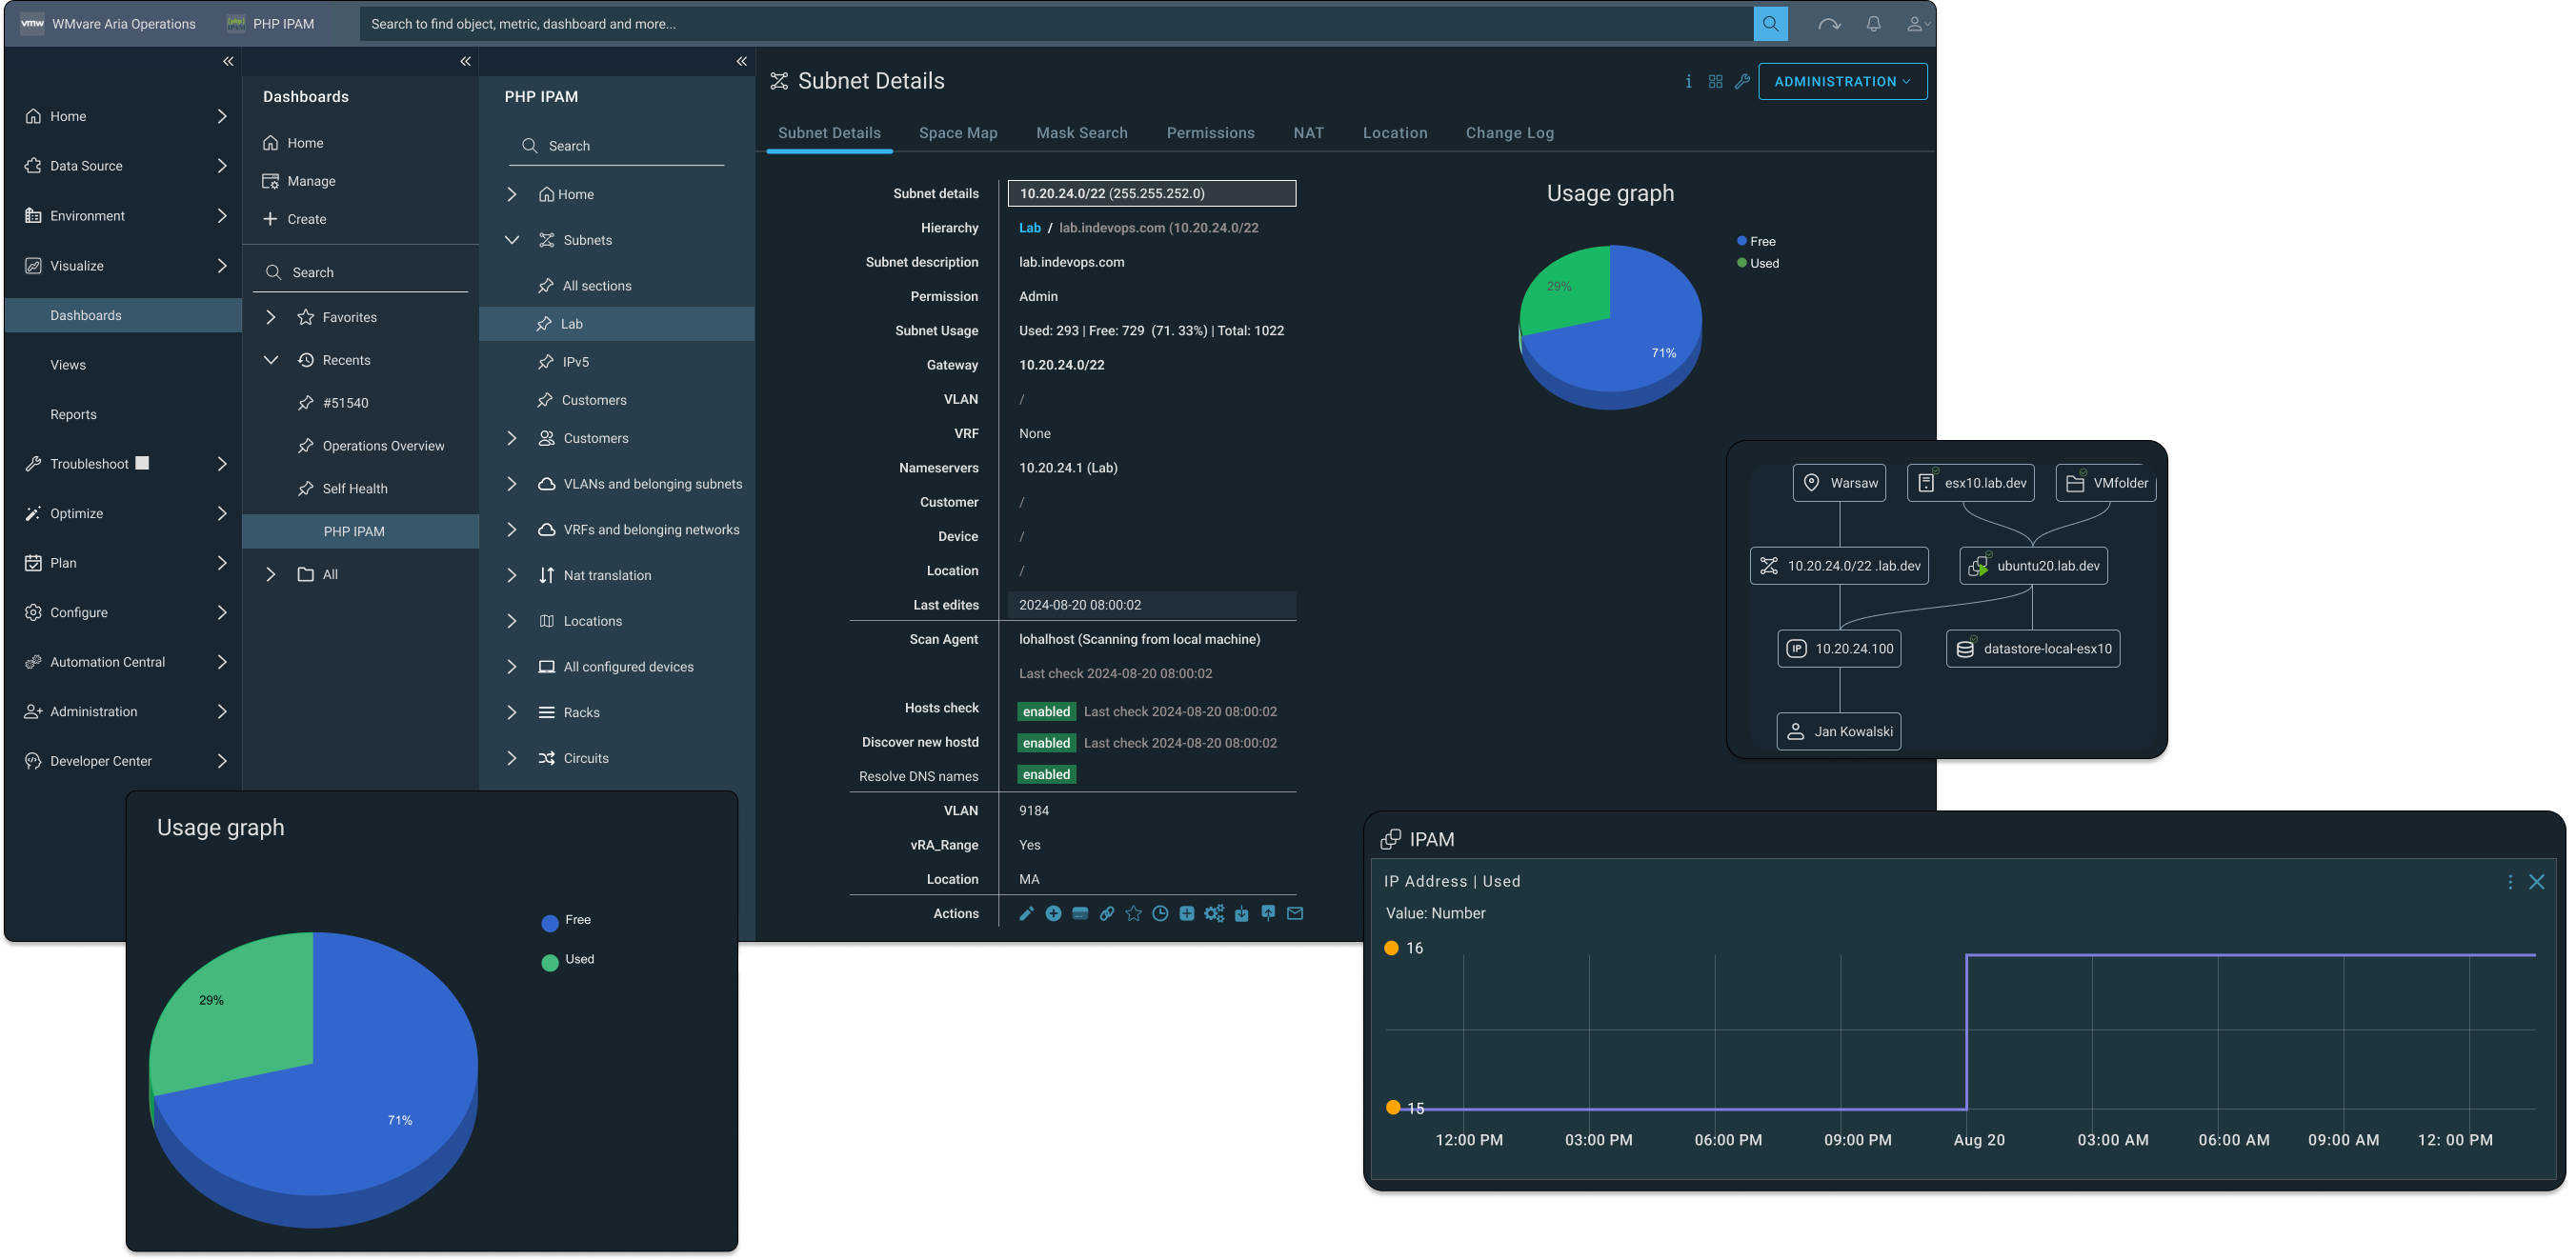The image size is (2576, 1260).
Task: Open the ADMINISTRATION dropdown button
Action: click(x=1842, y=82)
